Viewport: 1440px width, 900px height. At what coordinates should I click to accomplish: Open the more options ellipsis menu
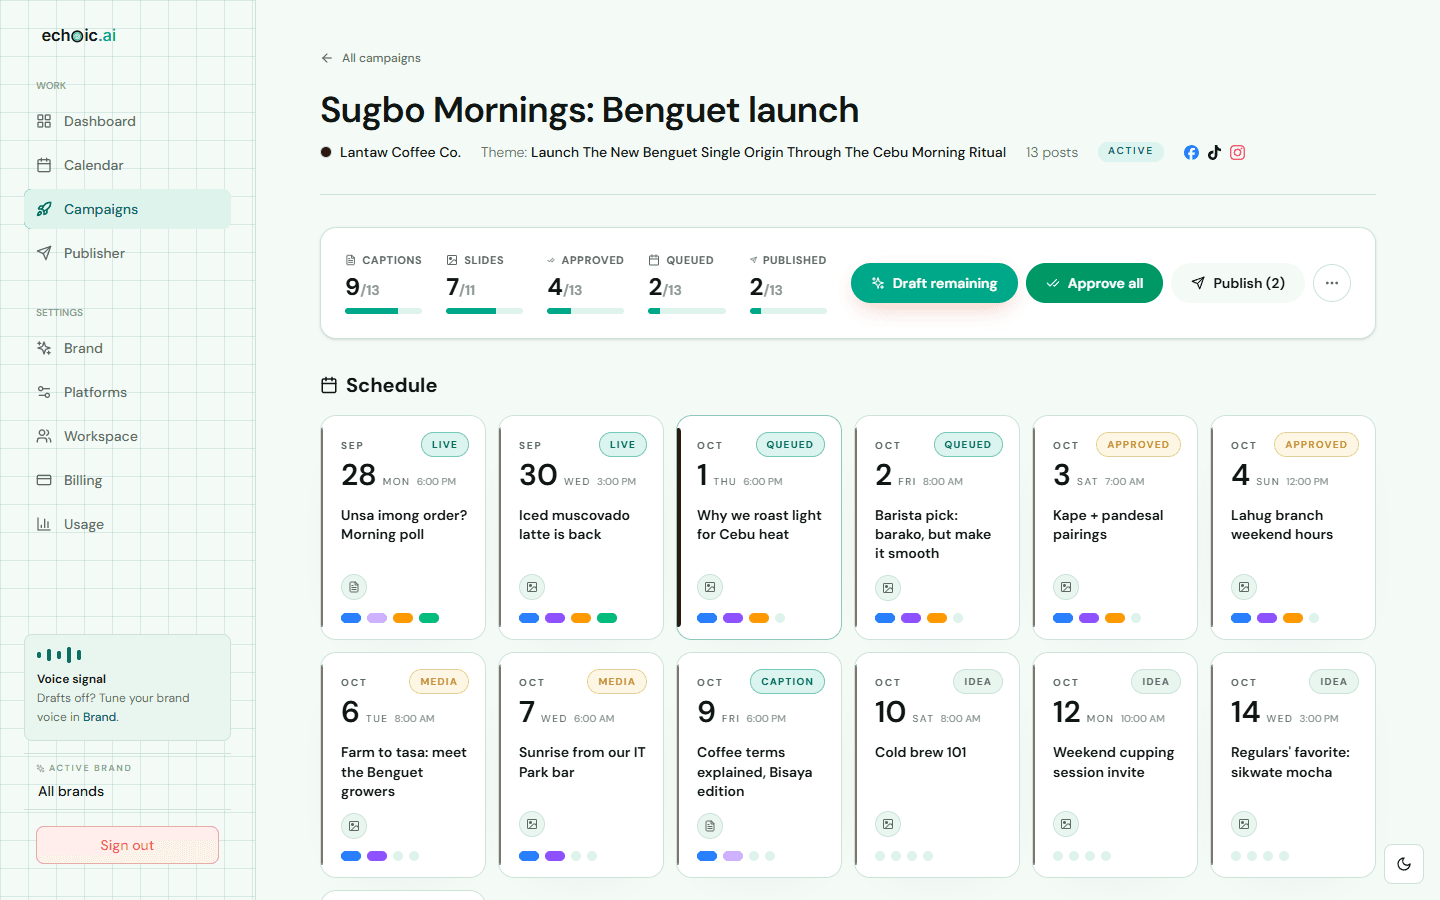(1332, 283)
